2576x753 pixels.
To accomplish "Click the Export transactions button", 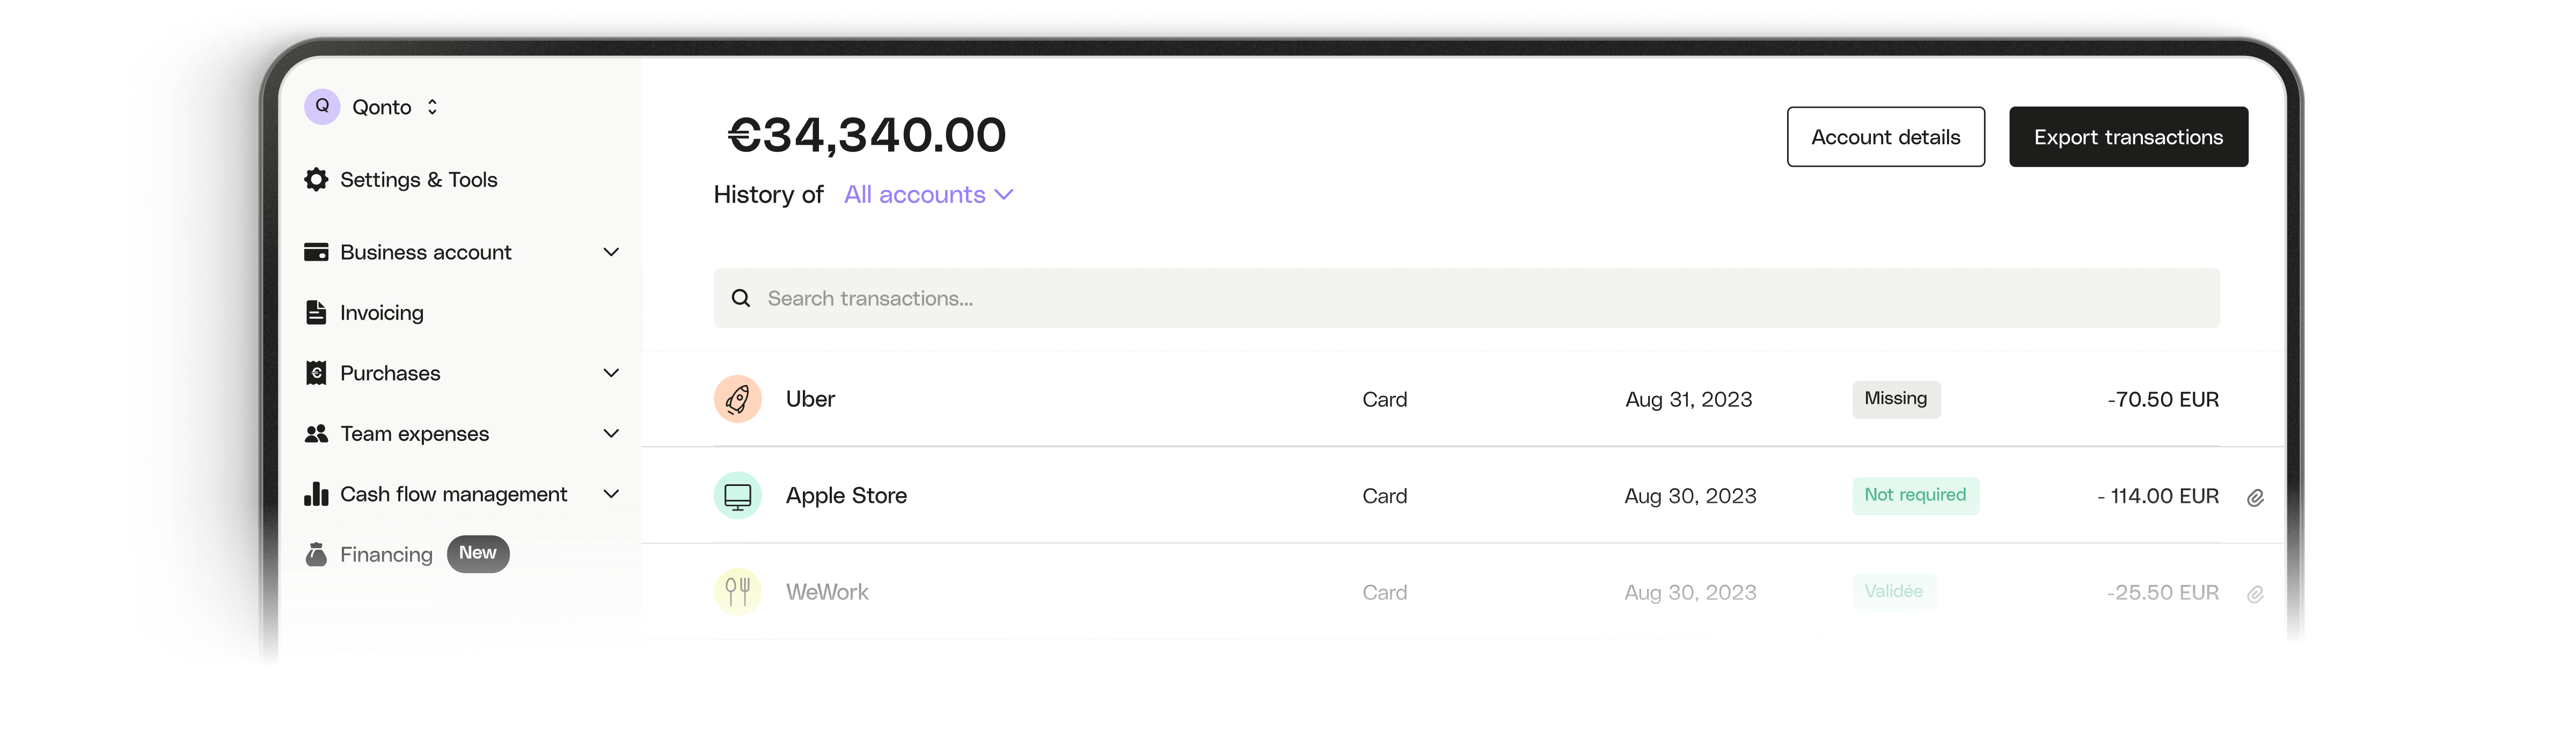I will coord(2128,136).
